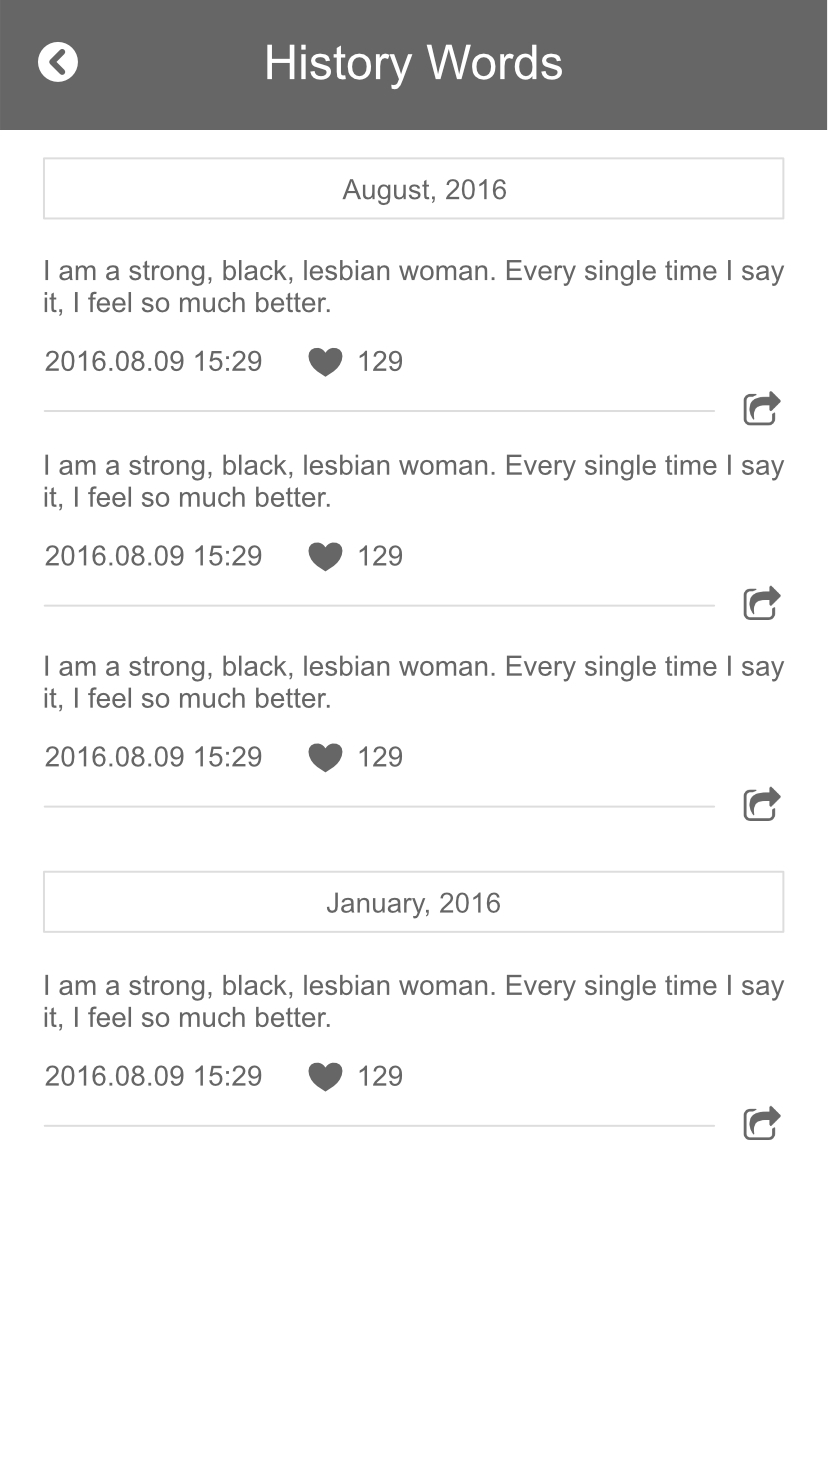The image size is (828, 1472).
Task: Toggle the heart on the second August quote
Action: pyautogui.click(x=325, y=557)
